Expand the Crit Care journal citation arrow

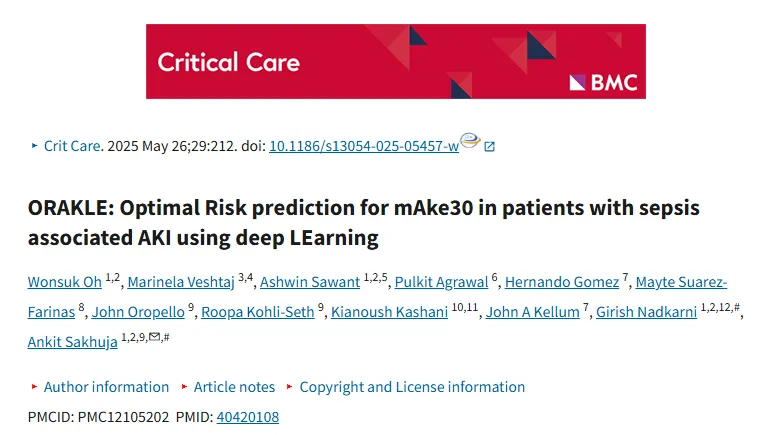34,146
